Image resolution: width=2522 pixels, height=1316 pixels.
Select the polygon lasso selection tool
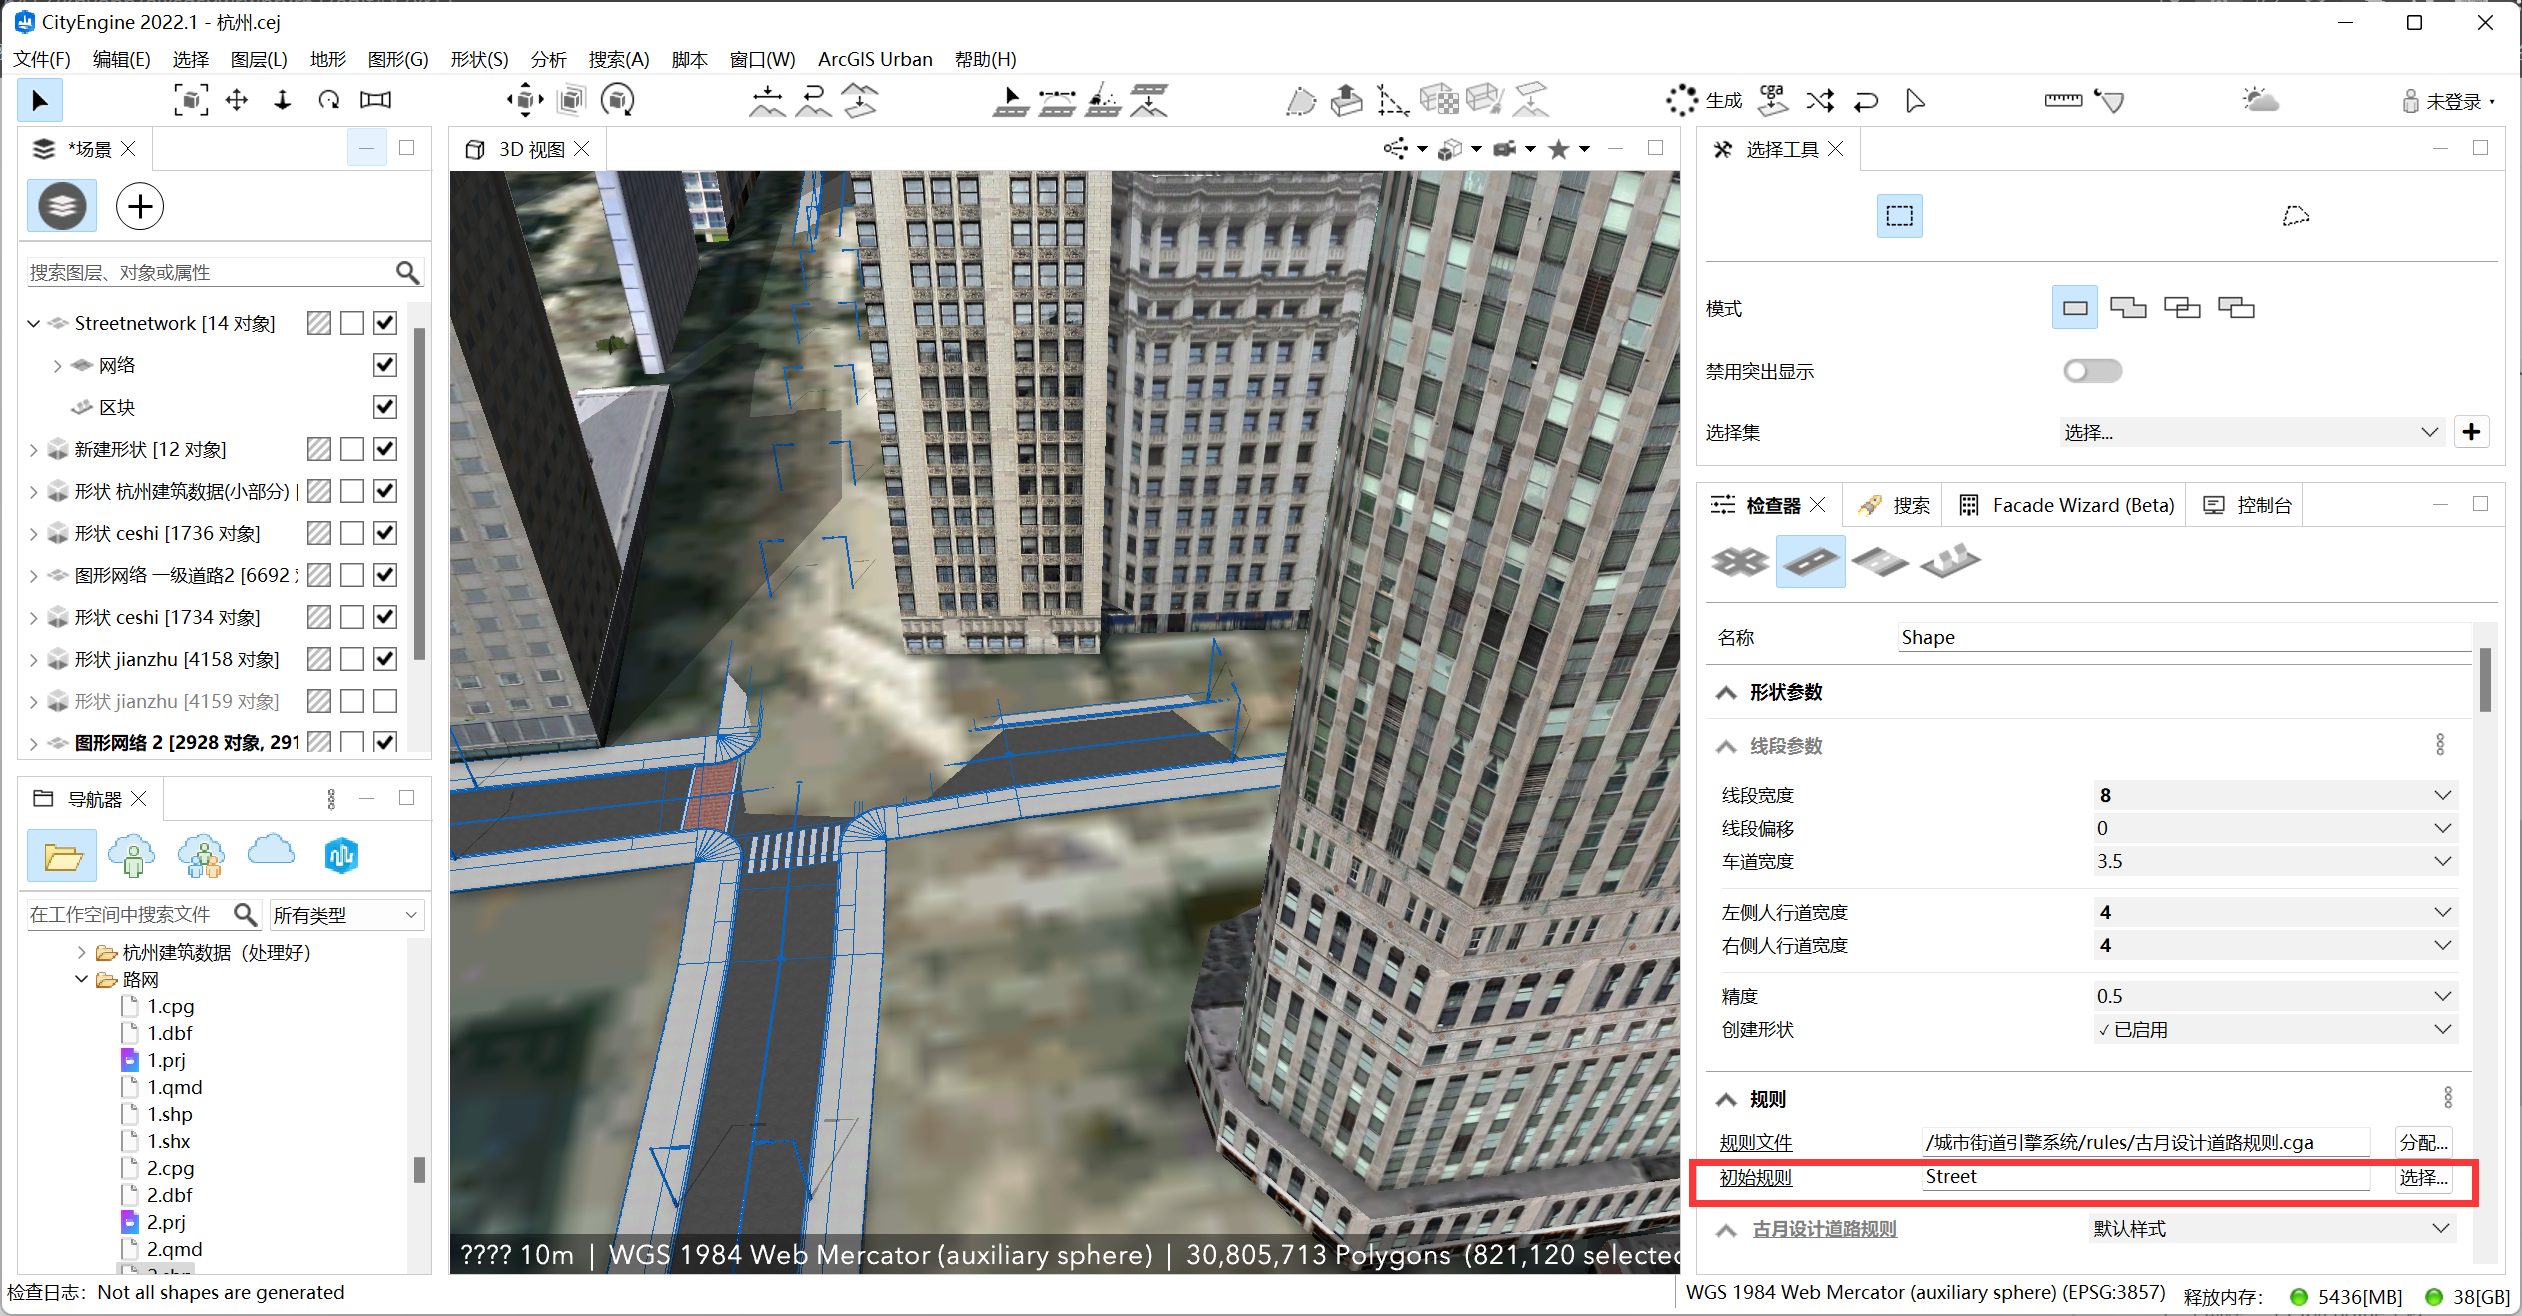click(x=2296, y=215)
